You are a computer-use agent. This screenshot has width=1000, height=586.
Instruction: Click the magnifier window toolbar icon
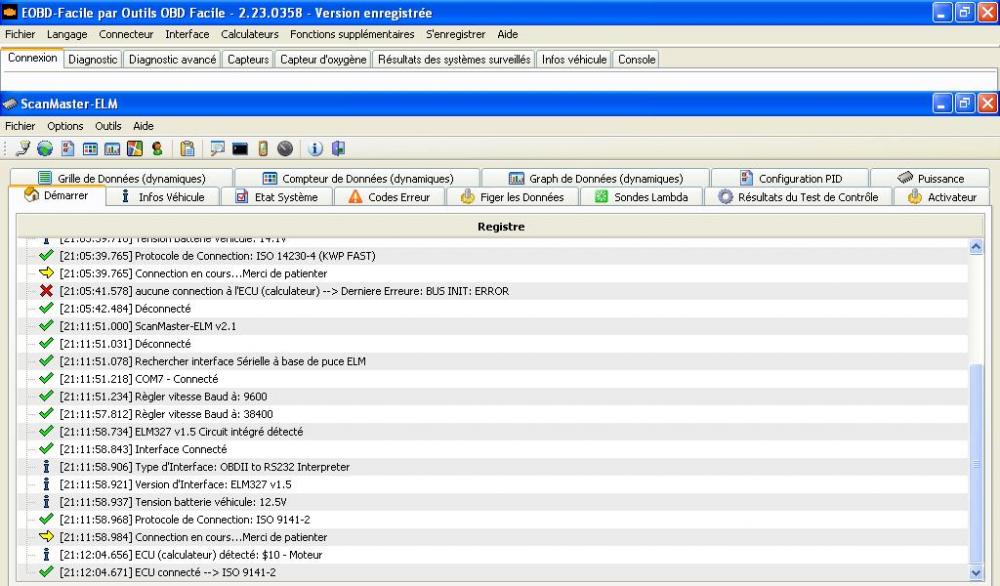(x=217, y=149)
